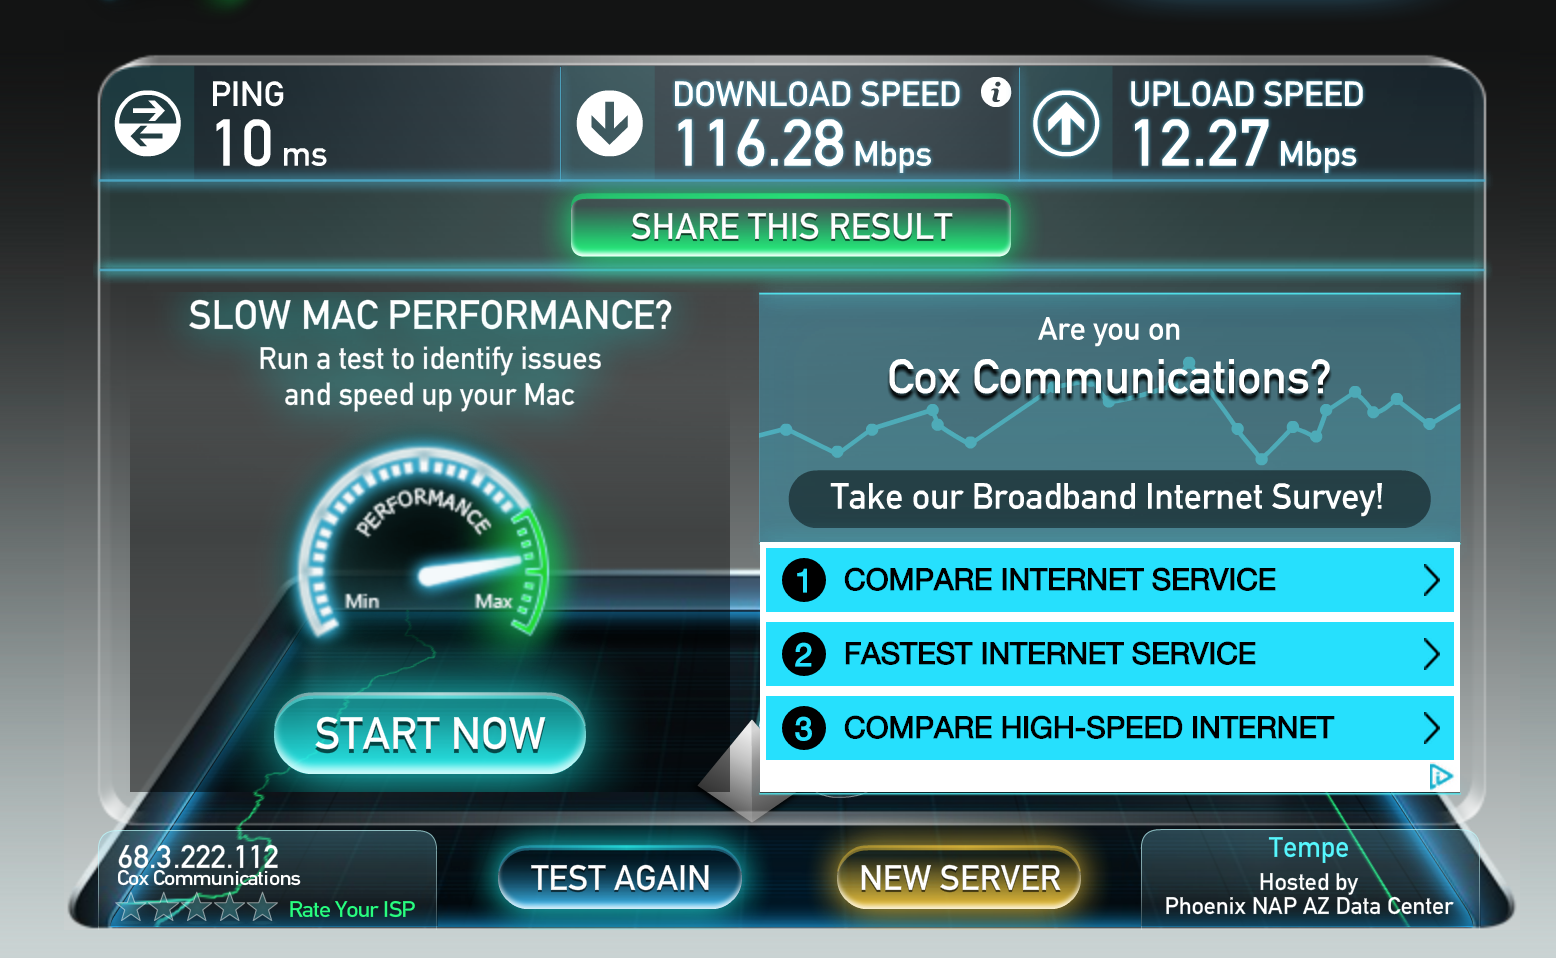This screenshot has width=1556, height=958.
Task: Open the Rate Your ISP link
Action: 352,909
